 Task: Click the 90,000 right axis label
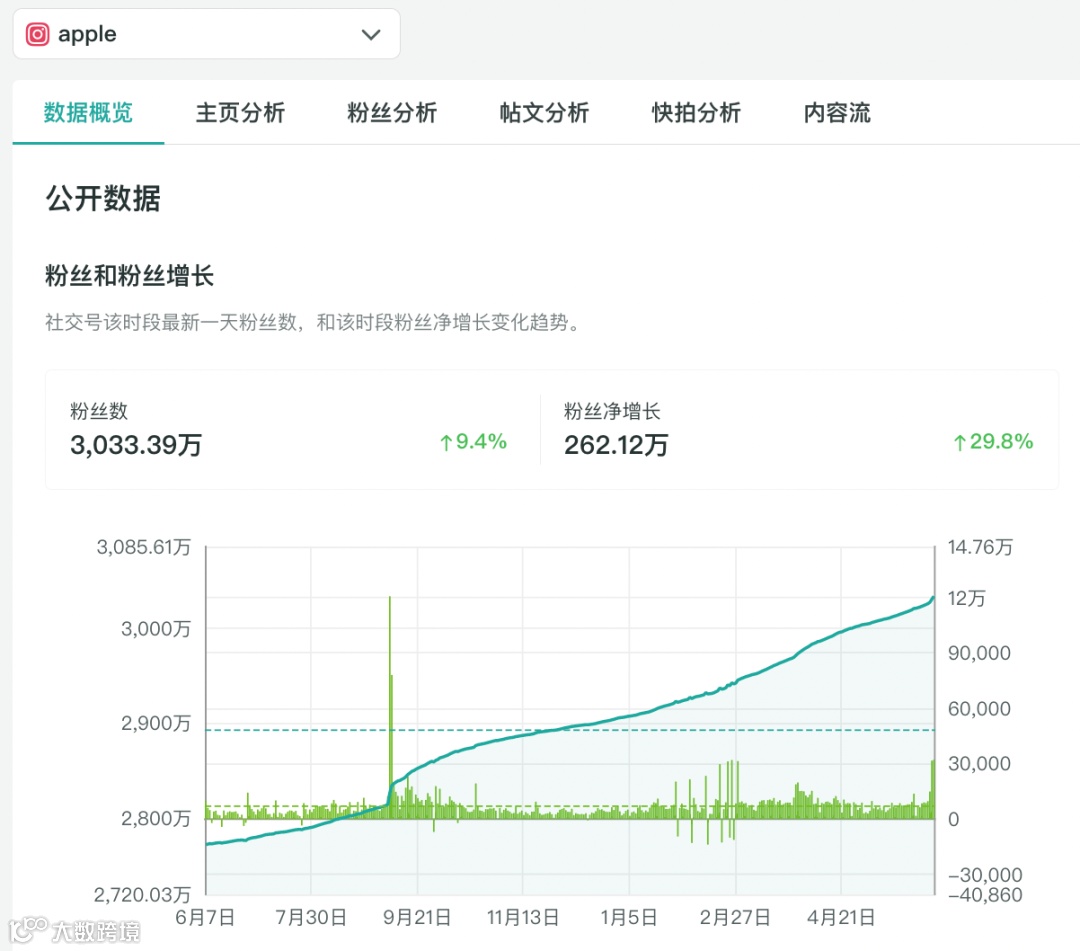tap(979, 653)
